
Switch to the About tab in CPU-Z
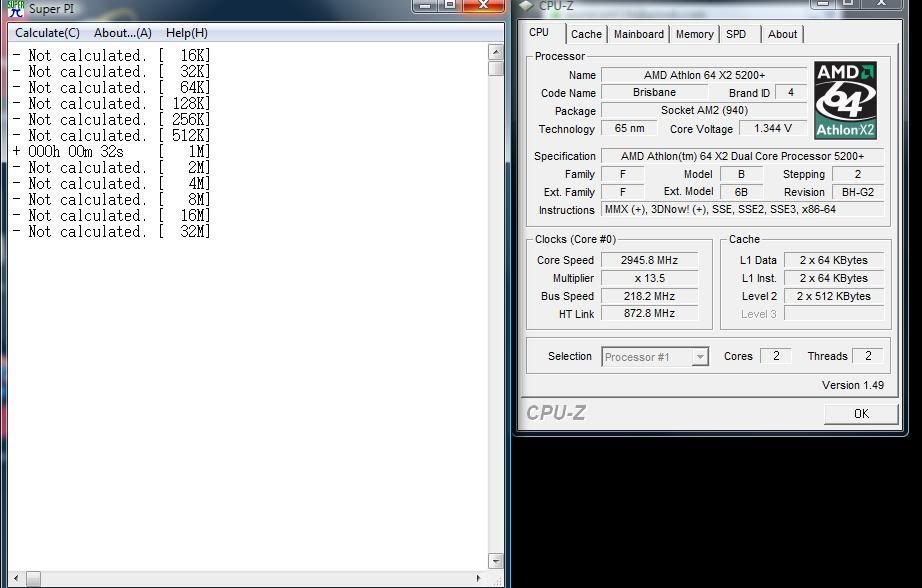click(x=783, y=34)
